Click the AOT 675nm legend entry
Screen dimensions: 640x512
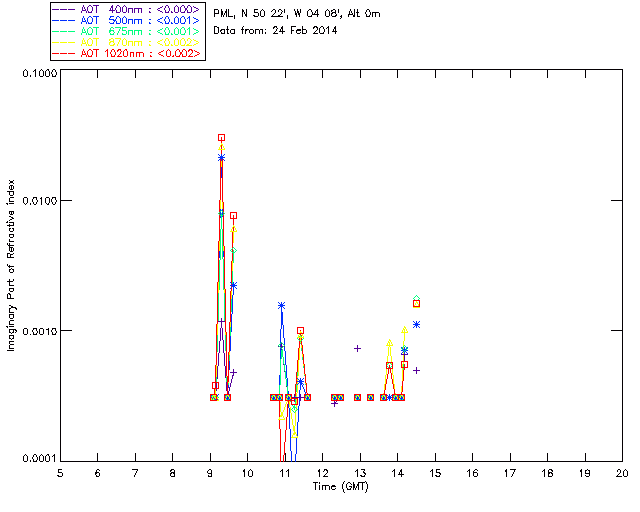pyautogui.click(x=126, y=31)
